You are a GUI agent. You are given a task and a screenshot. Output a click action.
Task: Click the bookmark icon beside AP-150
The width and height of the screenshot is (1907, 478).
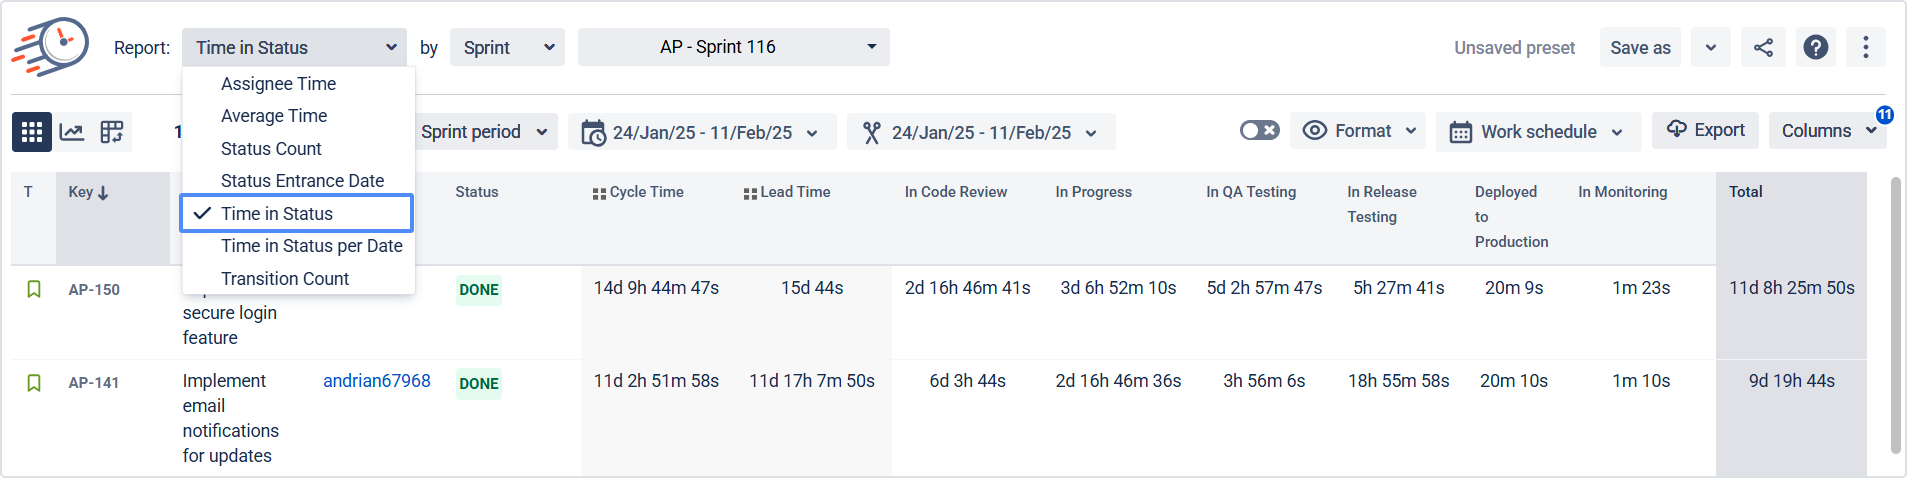click(34, 289)
